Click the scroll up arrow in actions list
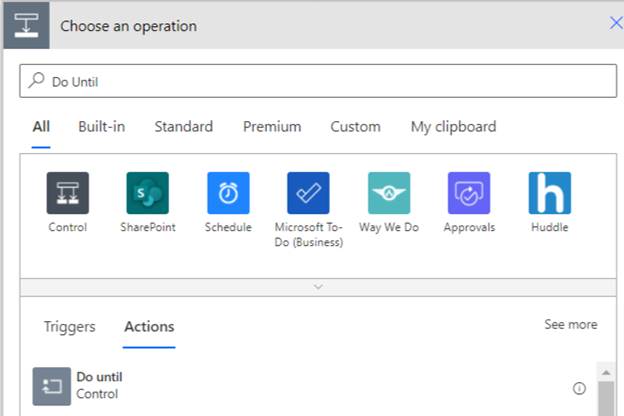The width and height of the screenshot is (624, 416). tap(606, 373)
